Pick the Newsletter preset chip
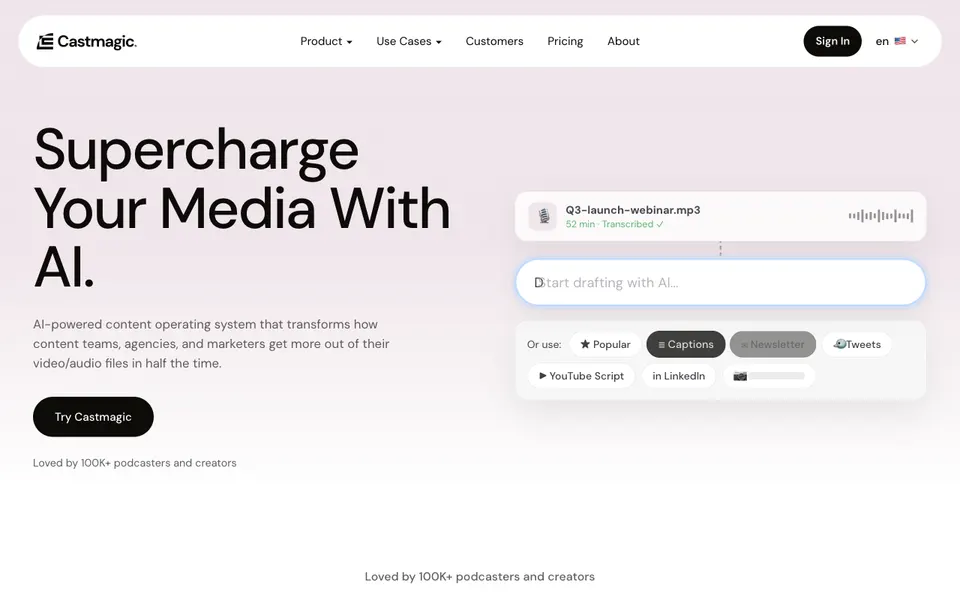 [x=773, y=344]
